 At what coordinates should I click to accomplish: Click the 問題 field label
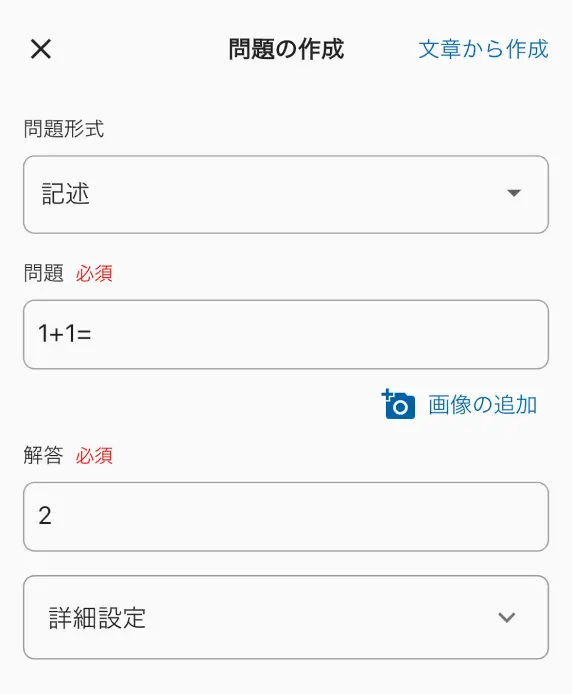click(43, 273)
